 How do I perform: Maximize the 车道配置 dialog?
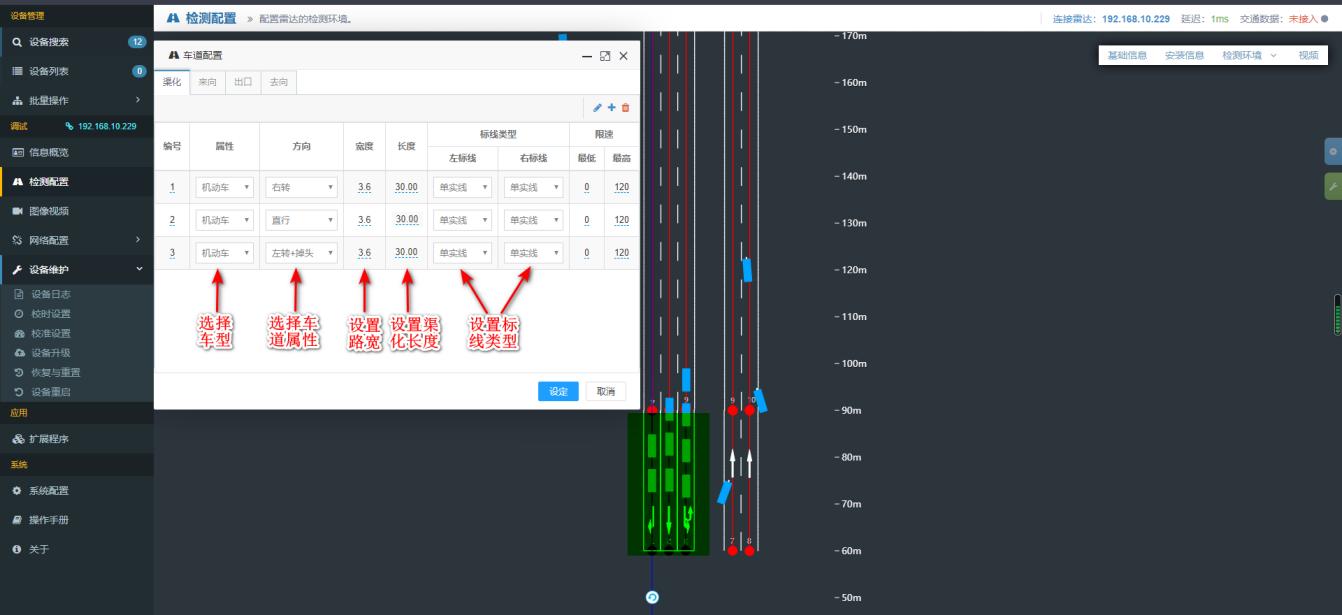(605, 56)
